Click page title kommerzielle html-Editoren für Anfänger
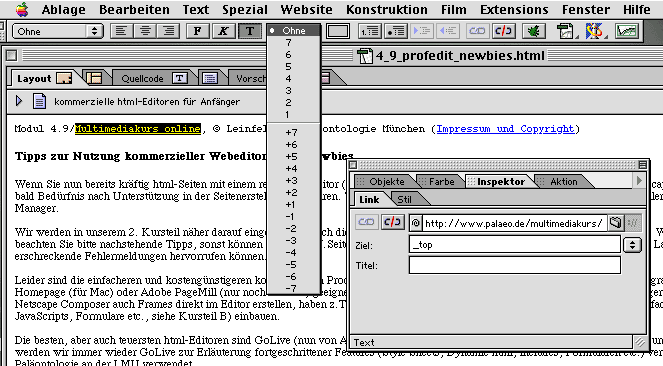 (147, 102)
